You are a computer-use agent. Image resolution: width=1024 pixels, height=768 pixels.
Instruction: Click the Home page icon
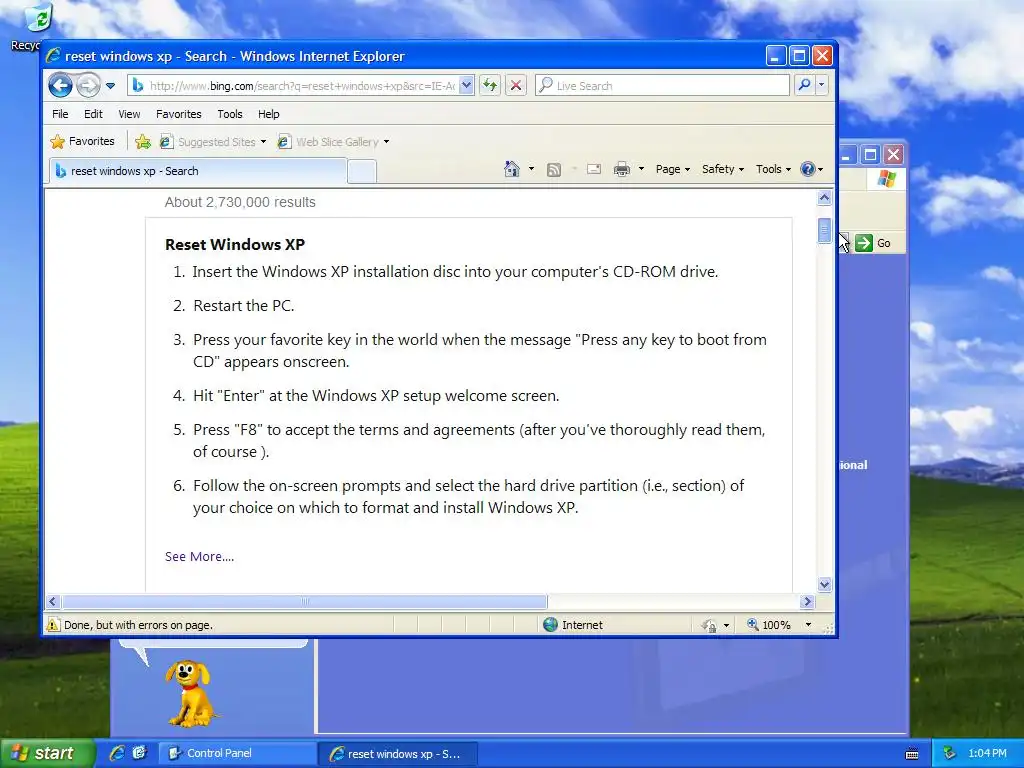tap(511, 169)
